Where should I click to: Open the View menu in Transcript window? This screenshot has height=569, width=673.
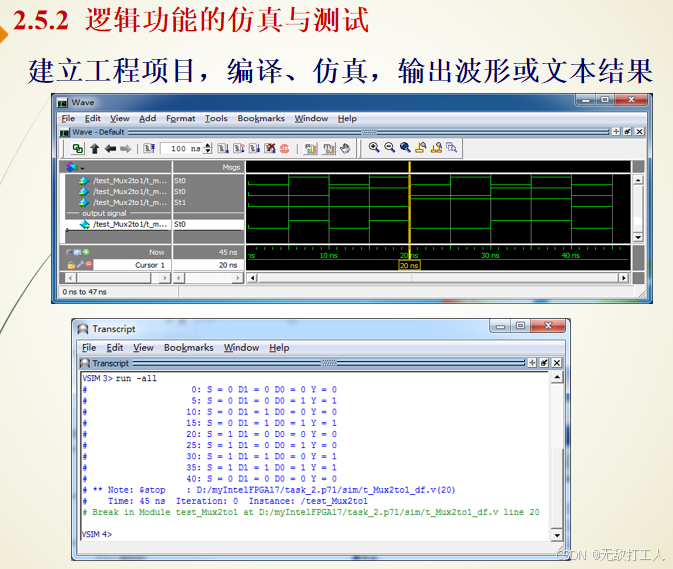pos(143,348)
